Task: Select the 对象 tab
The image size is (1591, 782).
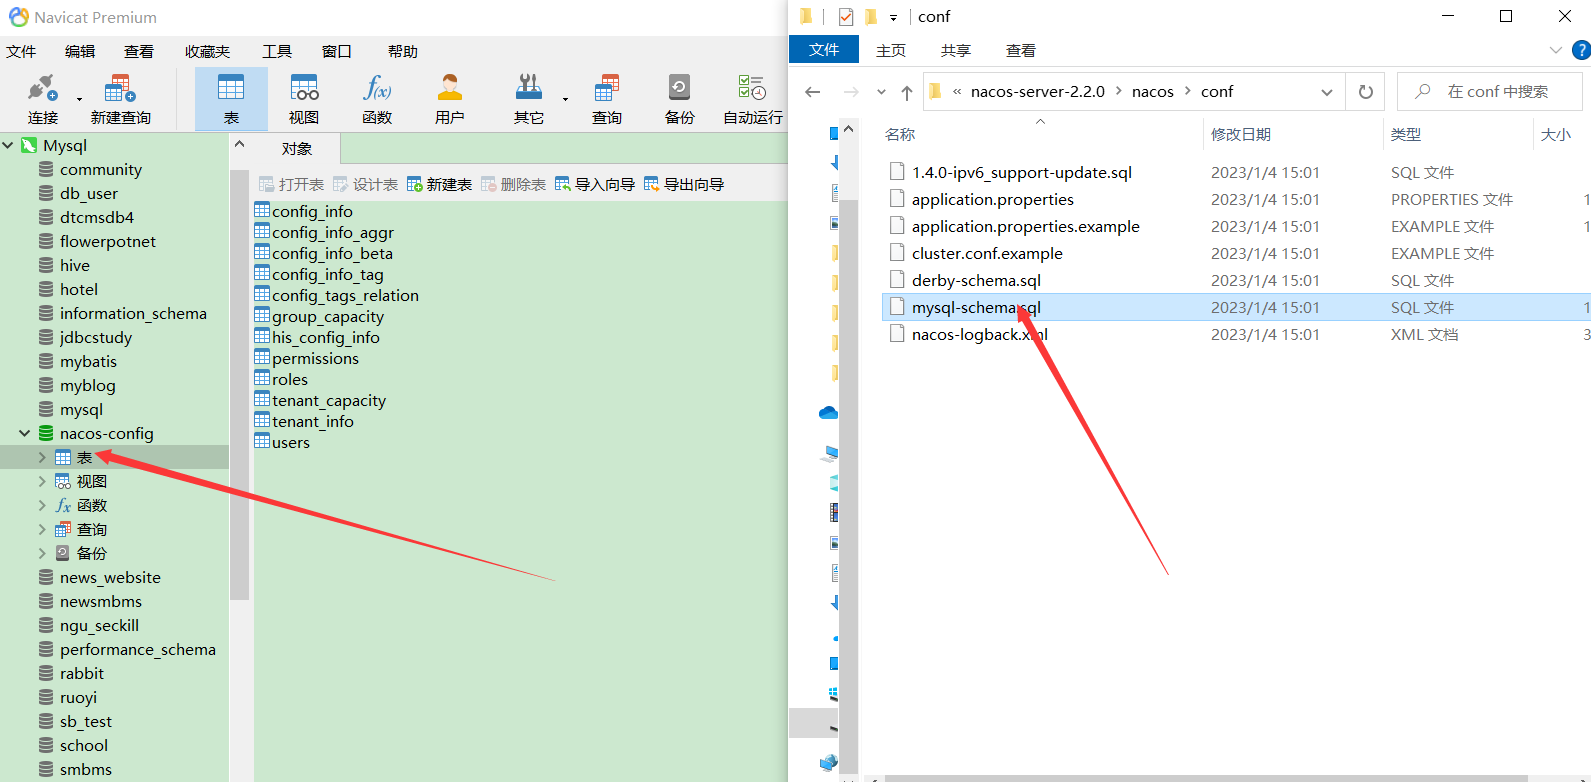Action: pyautogui.click(x=297, y=149)
